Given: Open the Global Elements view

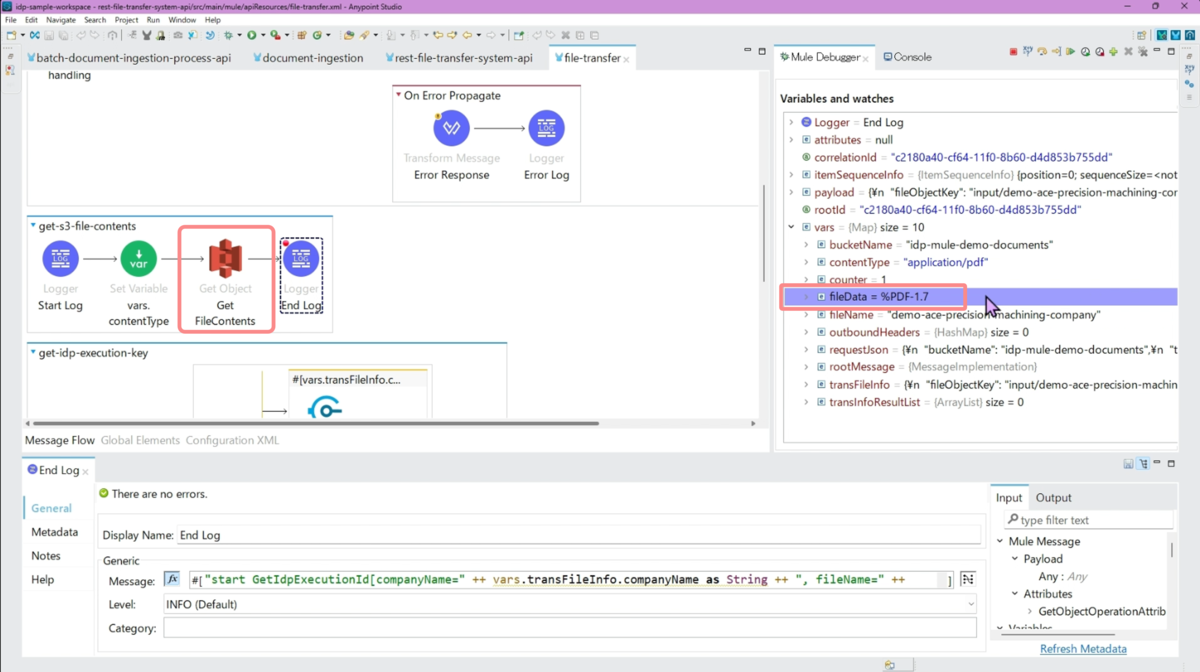Looking at the screenshot, I should 140,440.
